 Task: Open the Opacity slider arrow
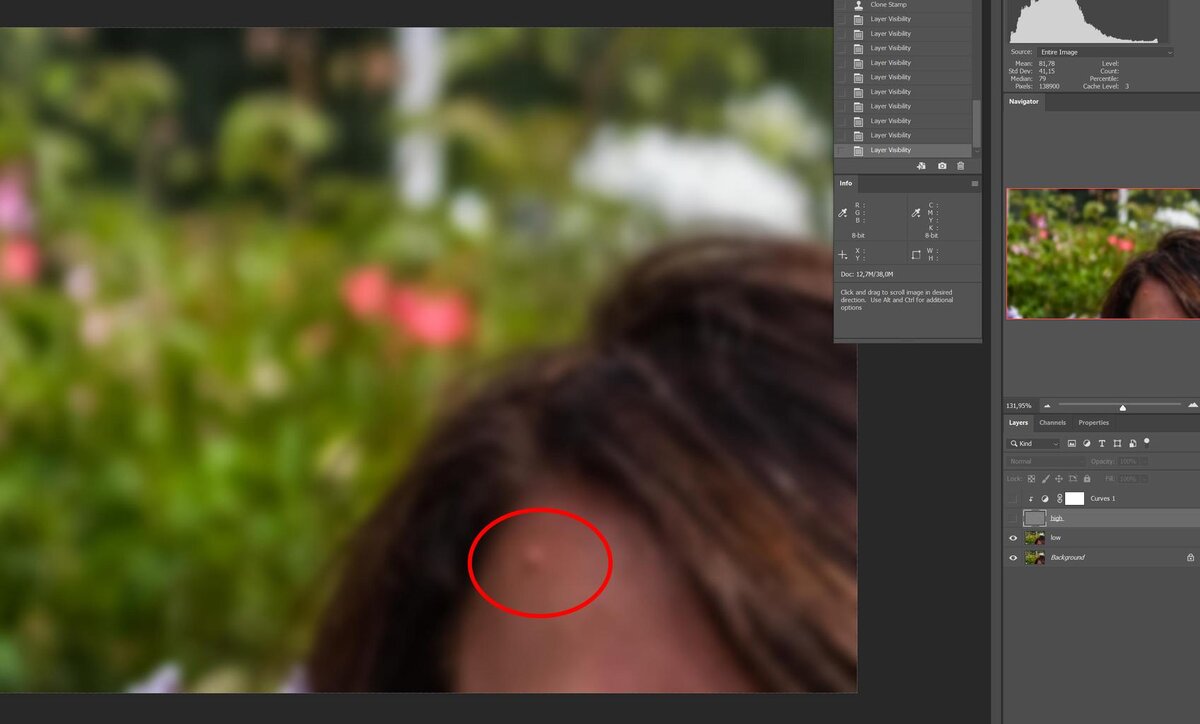point(1144,461)
